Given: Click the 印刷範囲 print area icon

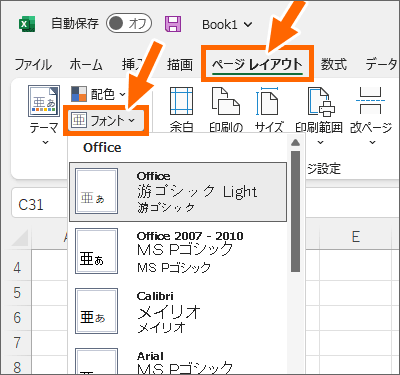Looking at the screenshot, I should (320, 101).
